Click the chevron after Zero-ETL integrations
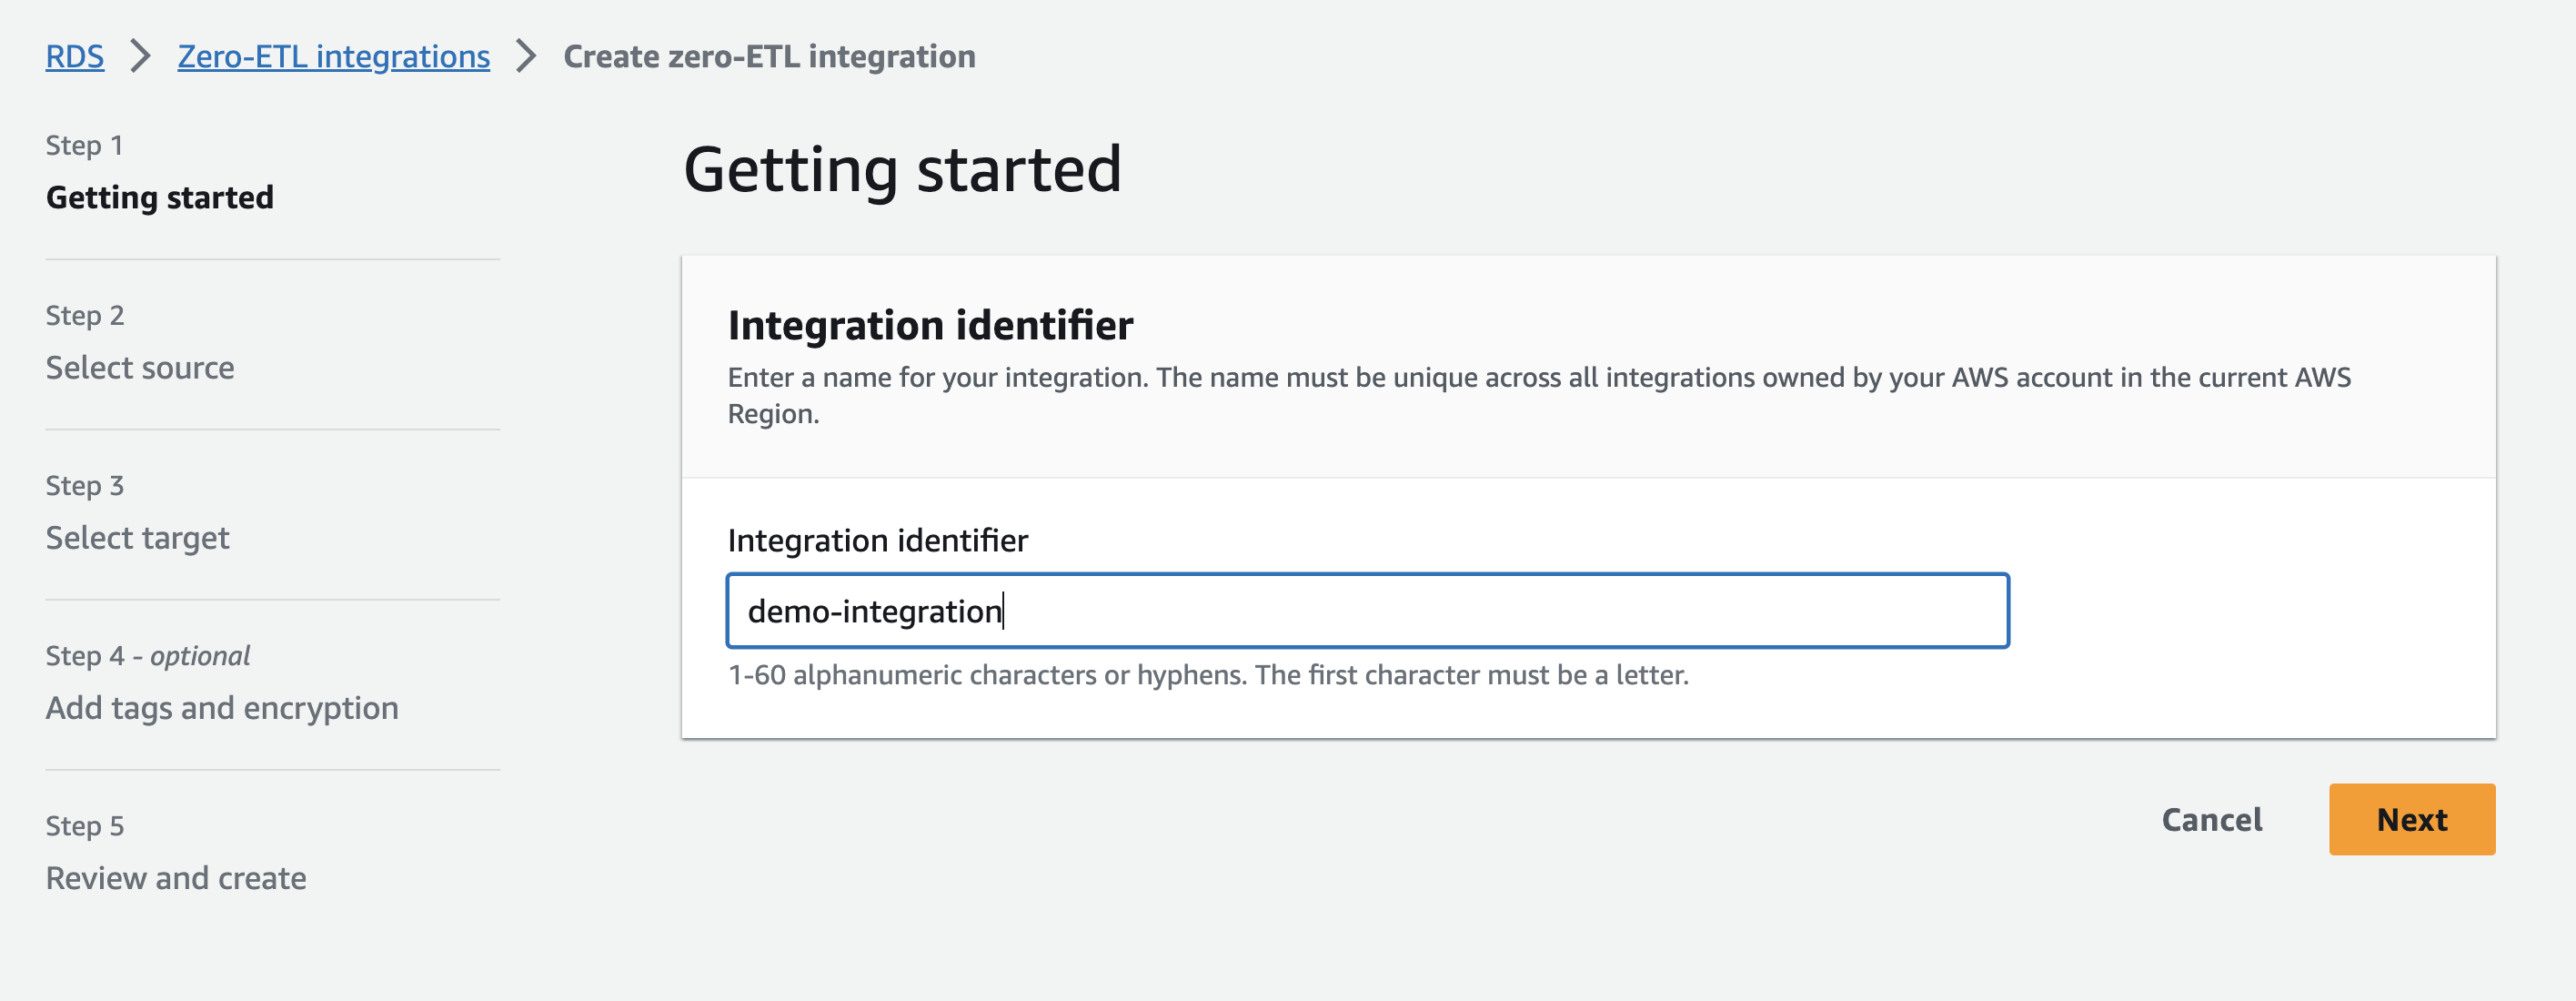 click(526, 56)
